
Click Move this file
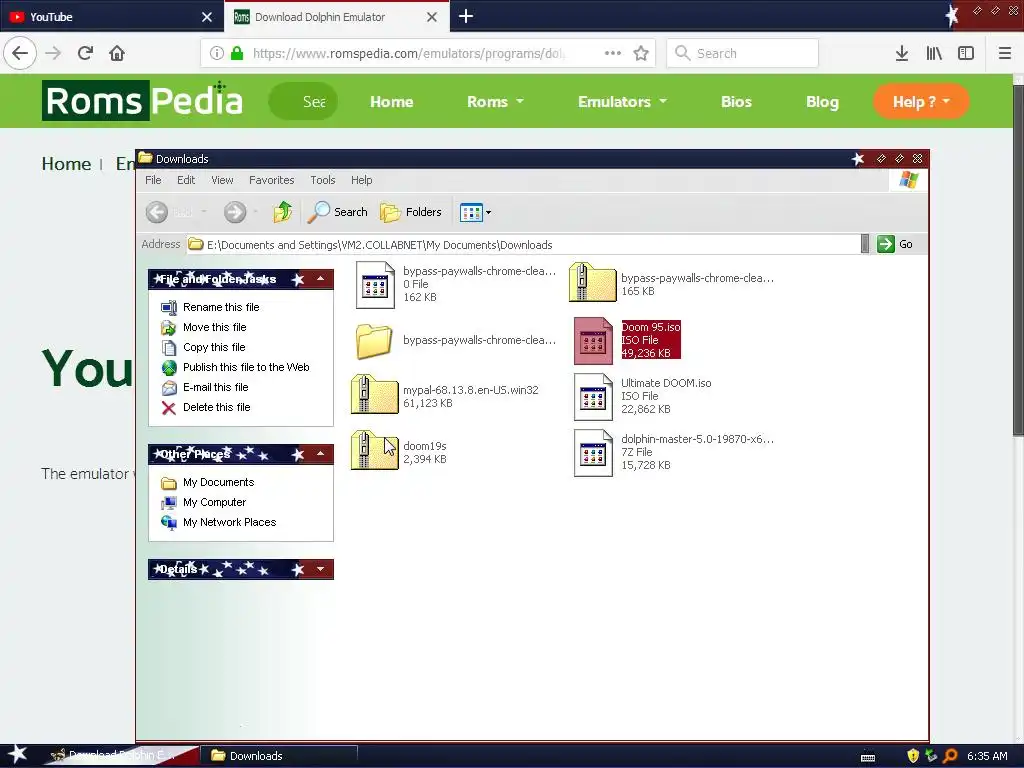tap(214, 327)
